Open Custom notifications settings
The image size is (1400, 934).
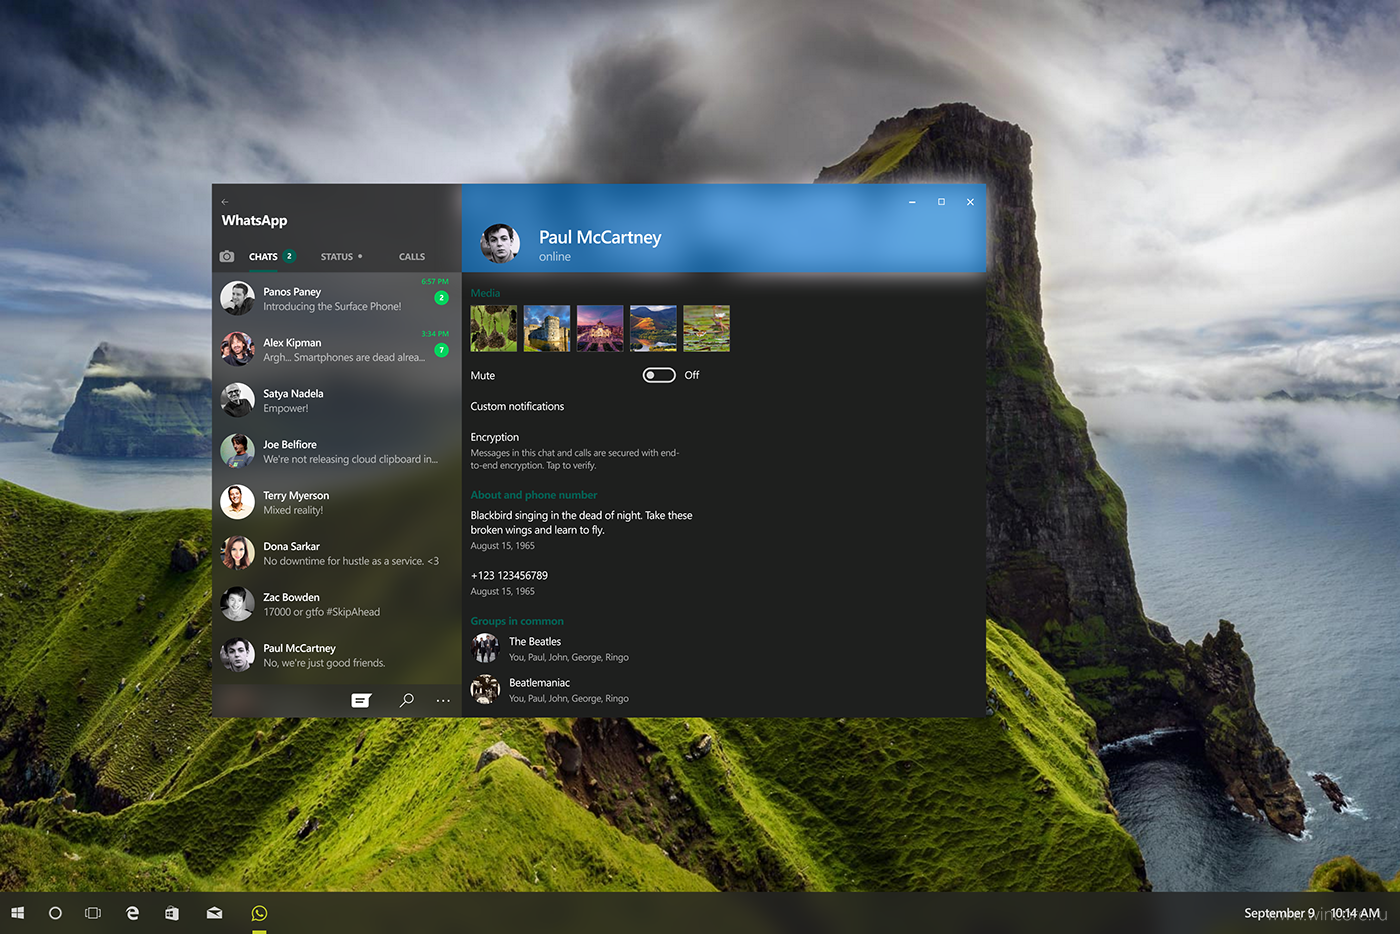click(x=517, y=406)
